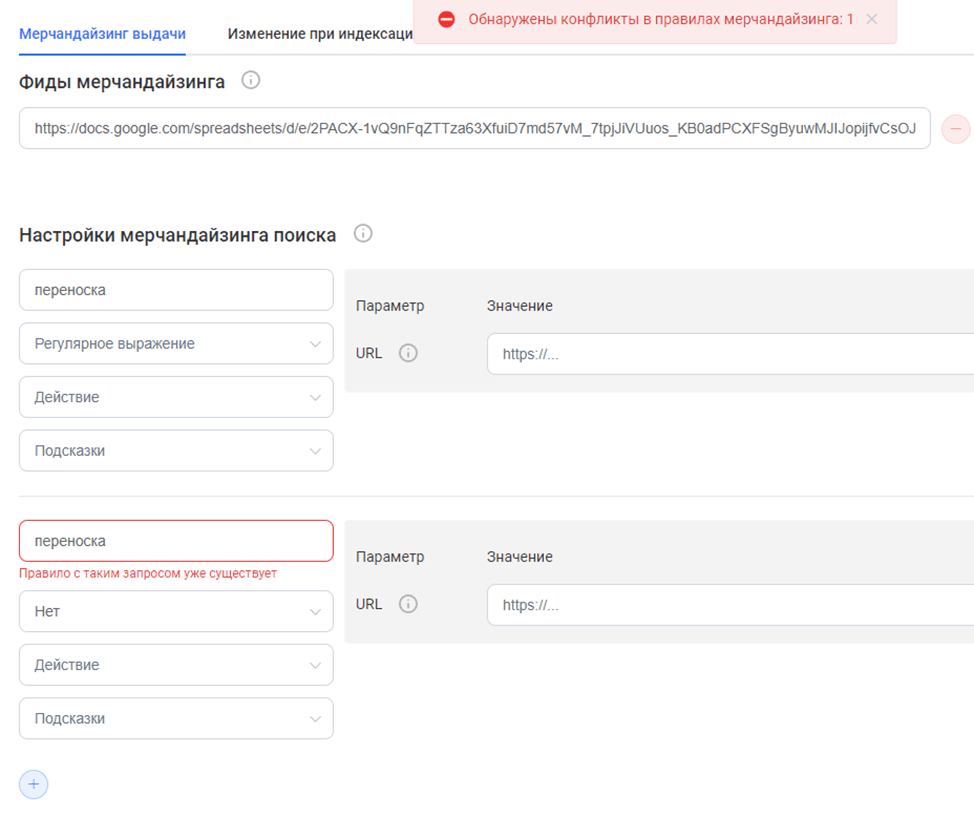Dismiss the conflicts error notification

pyautogui.click(x=872, y=19)
